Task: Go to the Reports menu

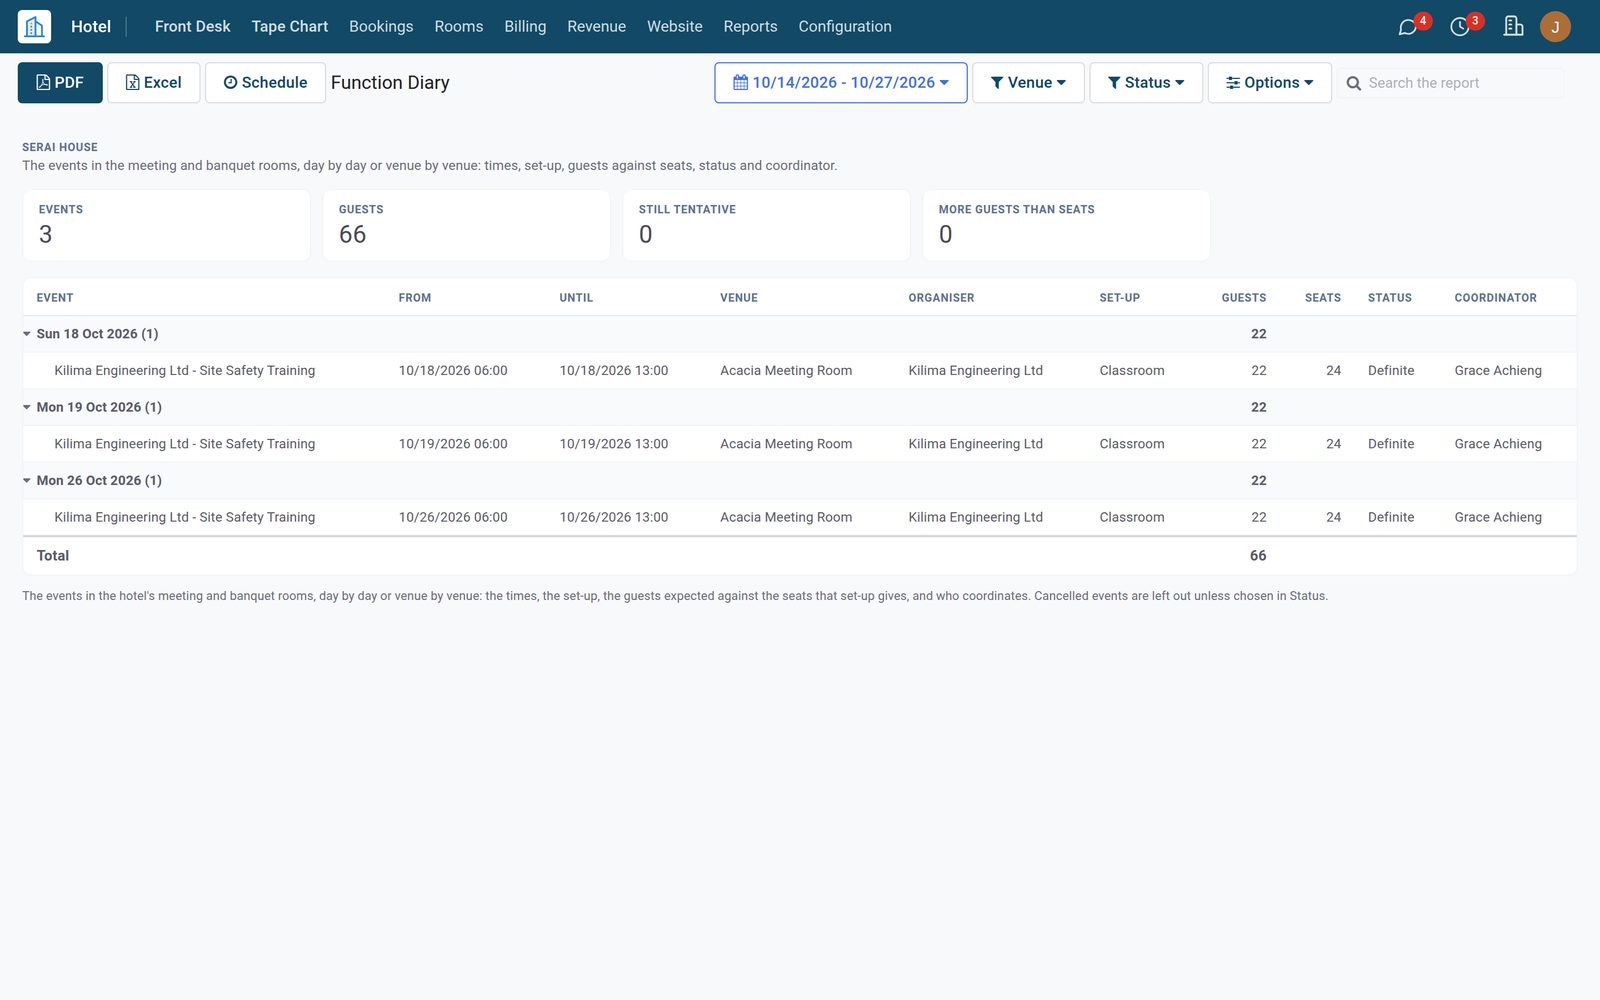Action: coord(750,27)
